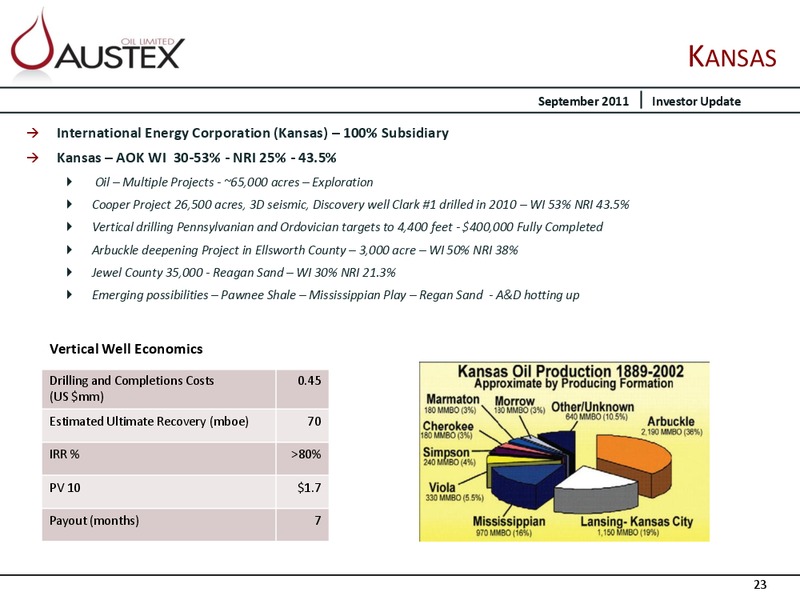The width and height of the screenshot is (800, 600).
Task: Select the 'International Energy Corporation (Kansas)' bullet line
Action: [x=253, y=133]
